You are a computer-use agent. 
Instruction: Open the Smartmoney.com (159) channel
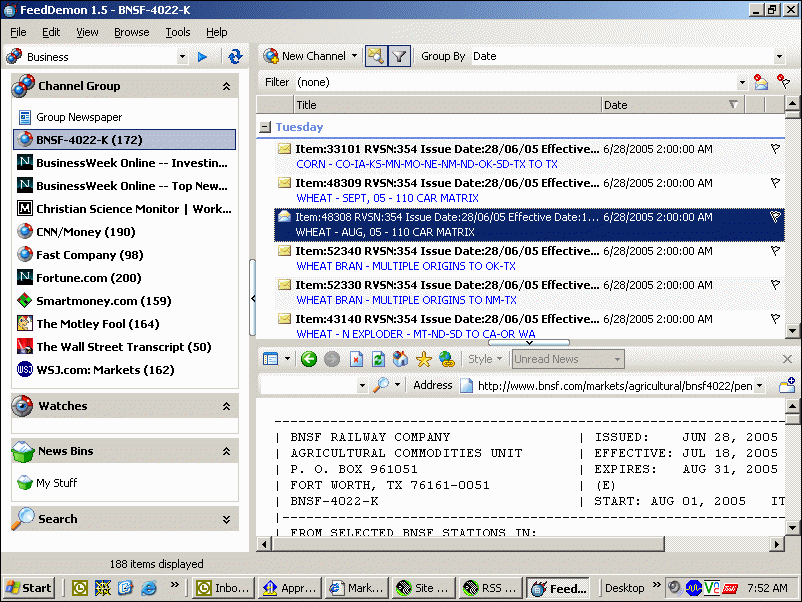tap(104, 301)
